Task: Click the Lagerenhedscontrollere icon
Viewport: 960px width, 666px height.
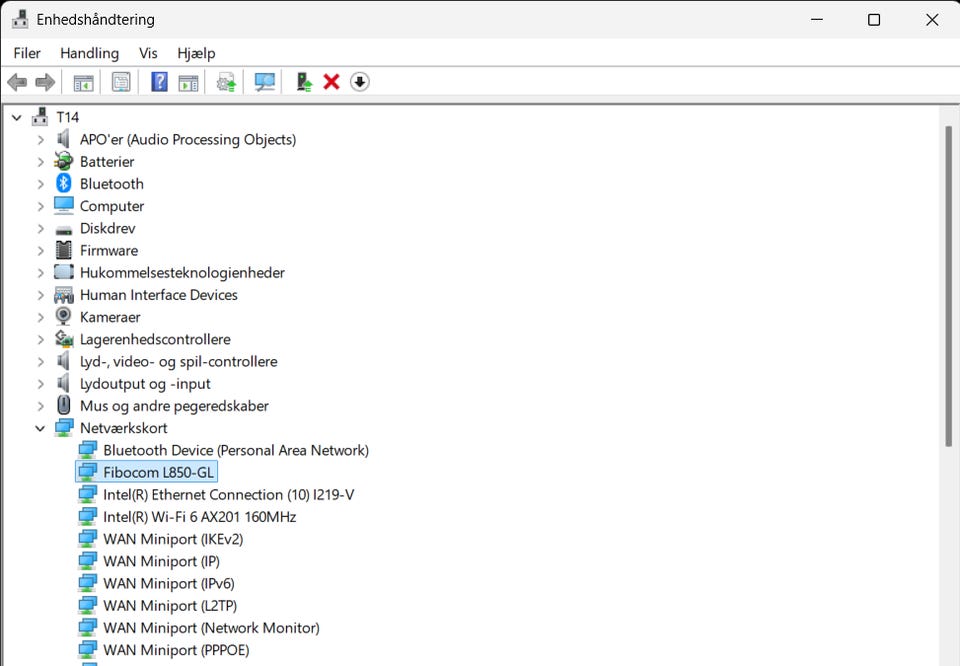Action: pos(64,339)
